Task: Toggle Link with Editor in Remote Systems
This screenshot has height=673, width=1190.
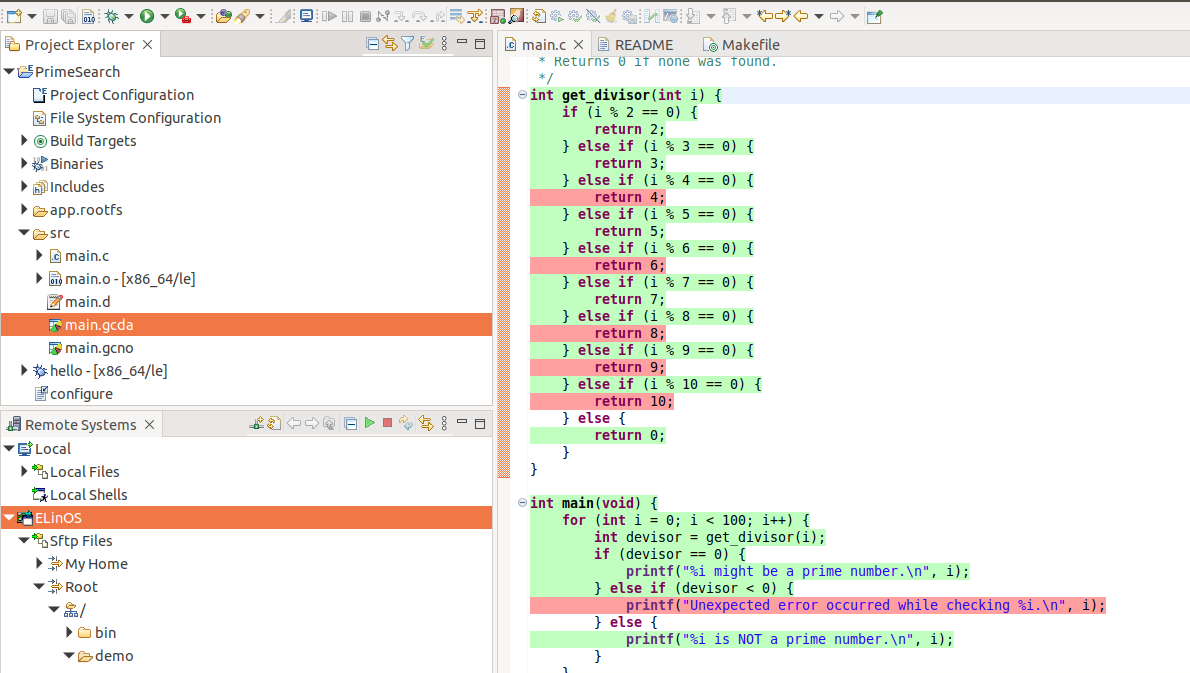Action: pos(426,424)
